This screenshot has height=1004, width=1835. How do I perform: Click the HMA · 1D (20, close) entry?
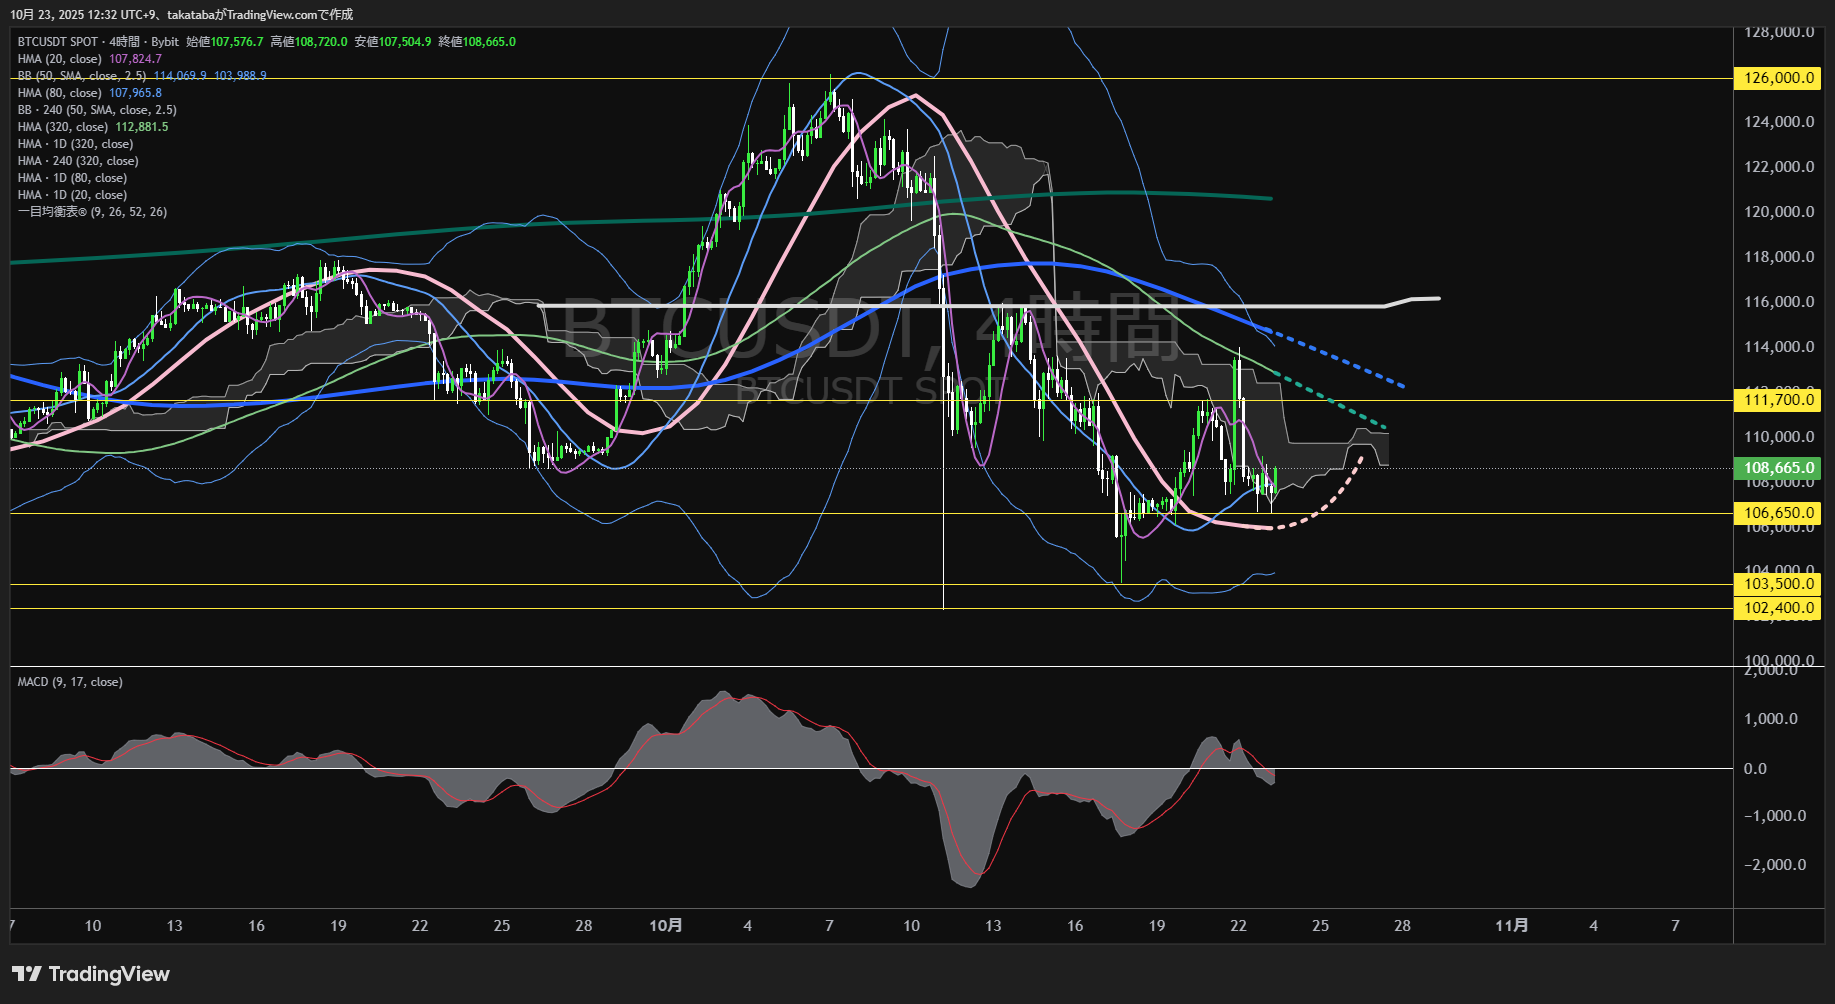click(x=72, y=195)
